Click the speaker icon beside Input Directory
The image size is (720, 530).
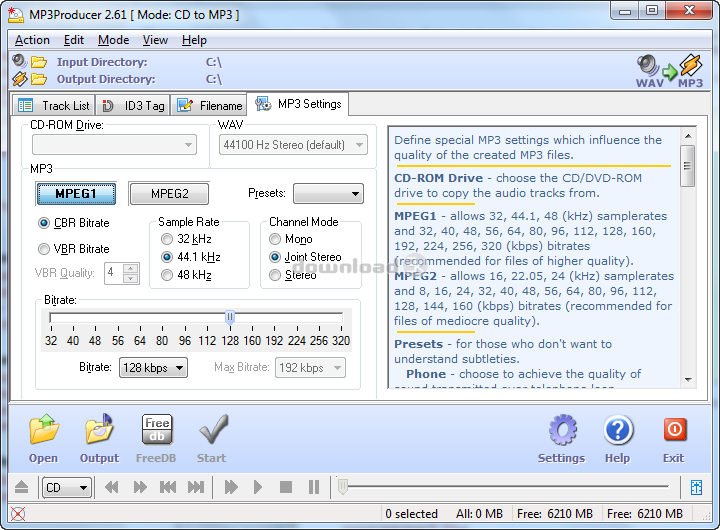pyautogui.click(x=20, y=61)
